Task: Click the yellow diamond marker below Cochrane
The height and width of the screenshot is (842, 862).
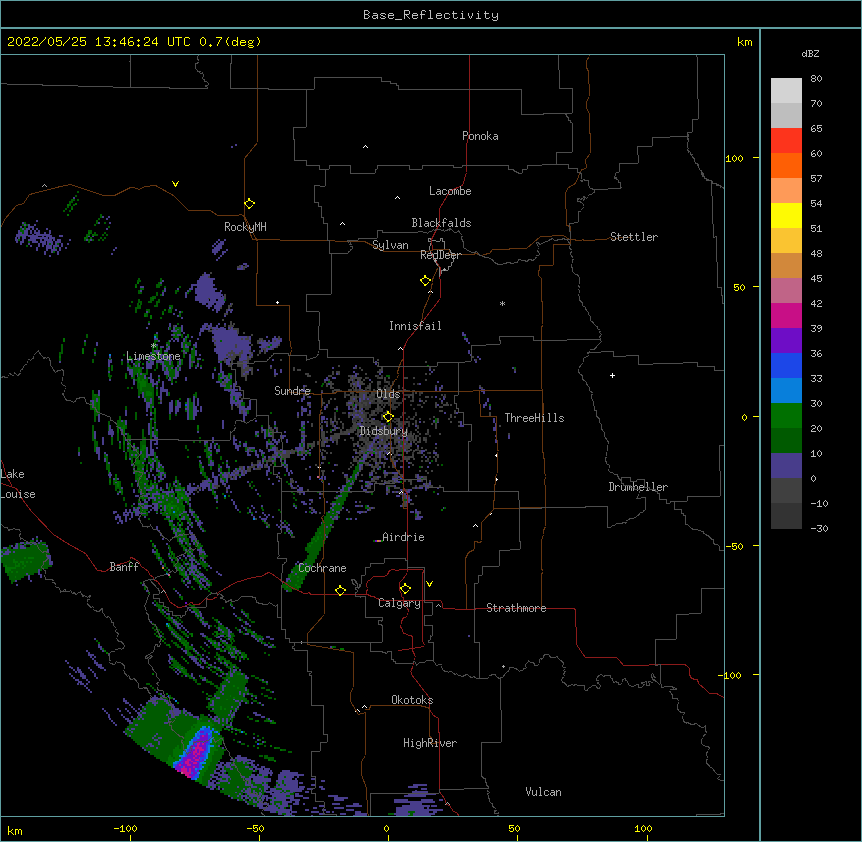Action: coord(340,591)
